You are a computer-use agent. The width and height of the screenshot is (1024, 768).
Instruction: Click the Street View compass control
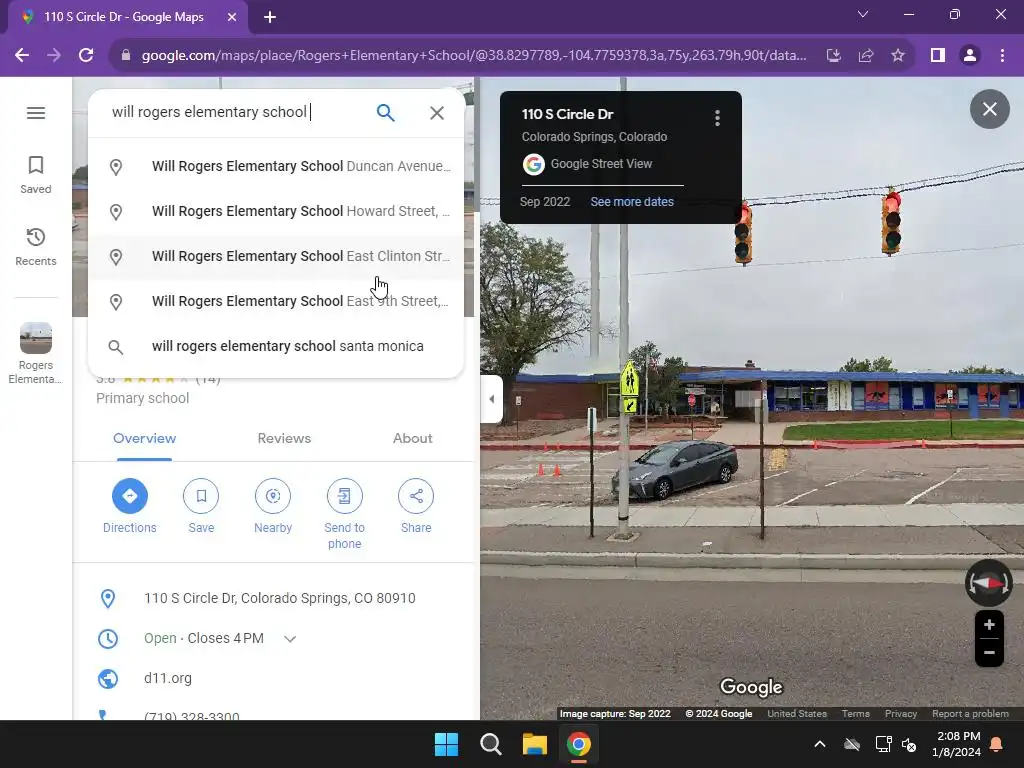point(989,583)
